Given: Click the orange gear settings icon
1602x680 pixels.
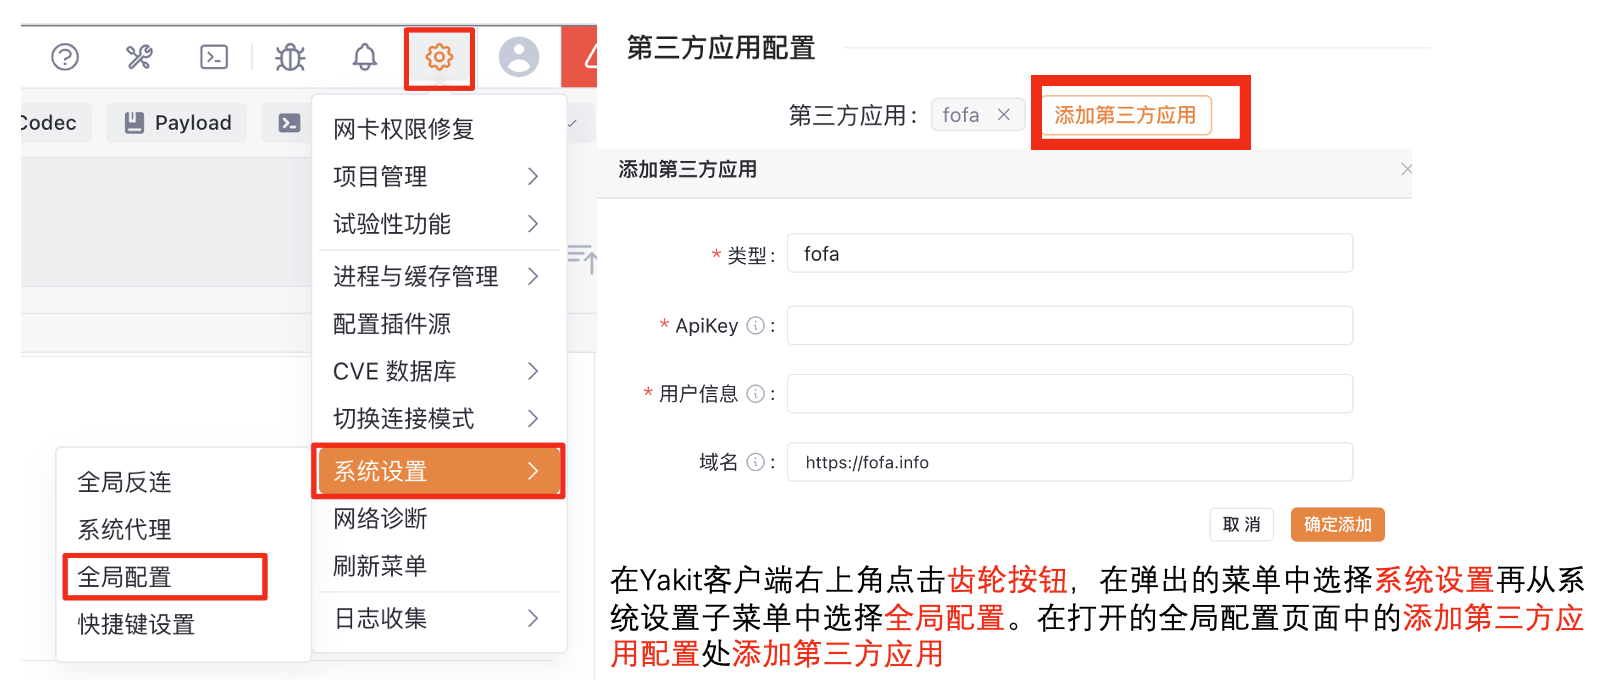Looking at the screenshot, I should click(439, 57).
